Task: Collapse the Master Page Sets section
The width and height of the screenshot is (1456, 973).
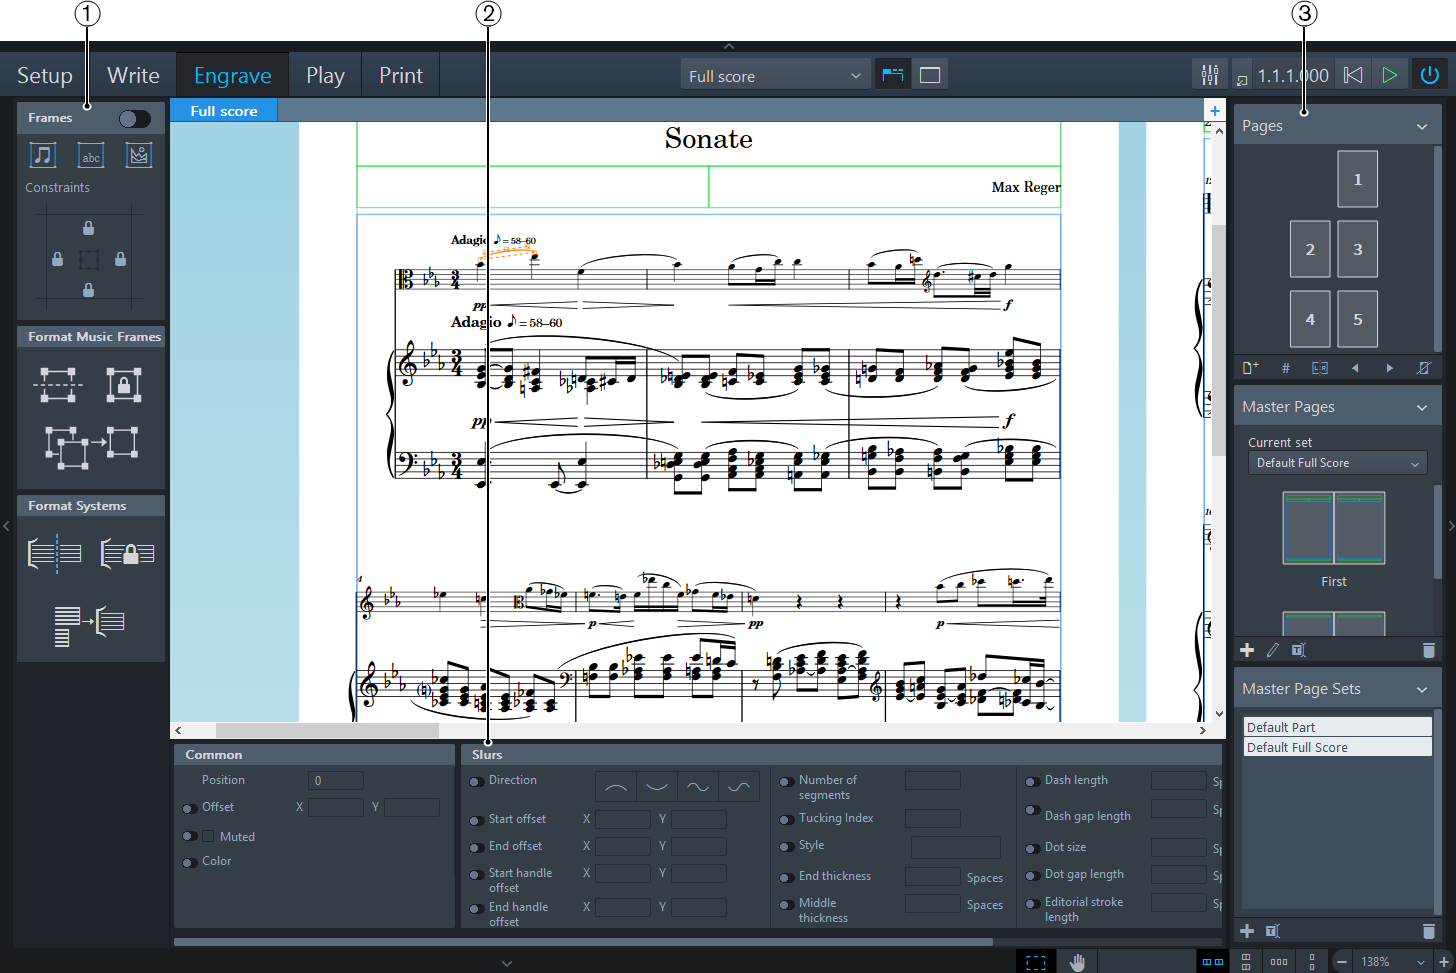Action: coord(1422,689)
